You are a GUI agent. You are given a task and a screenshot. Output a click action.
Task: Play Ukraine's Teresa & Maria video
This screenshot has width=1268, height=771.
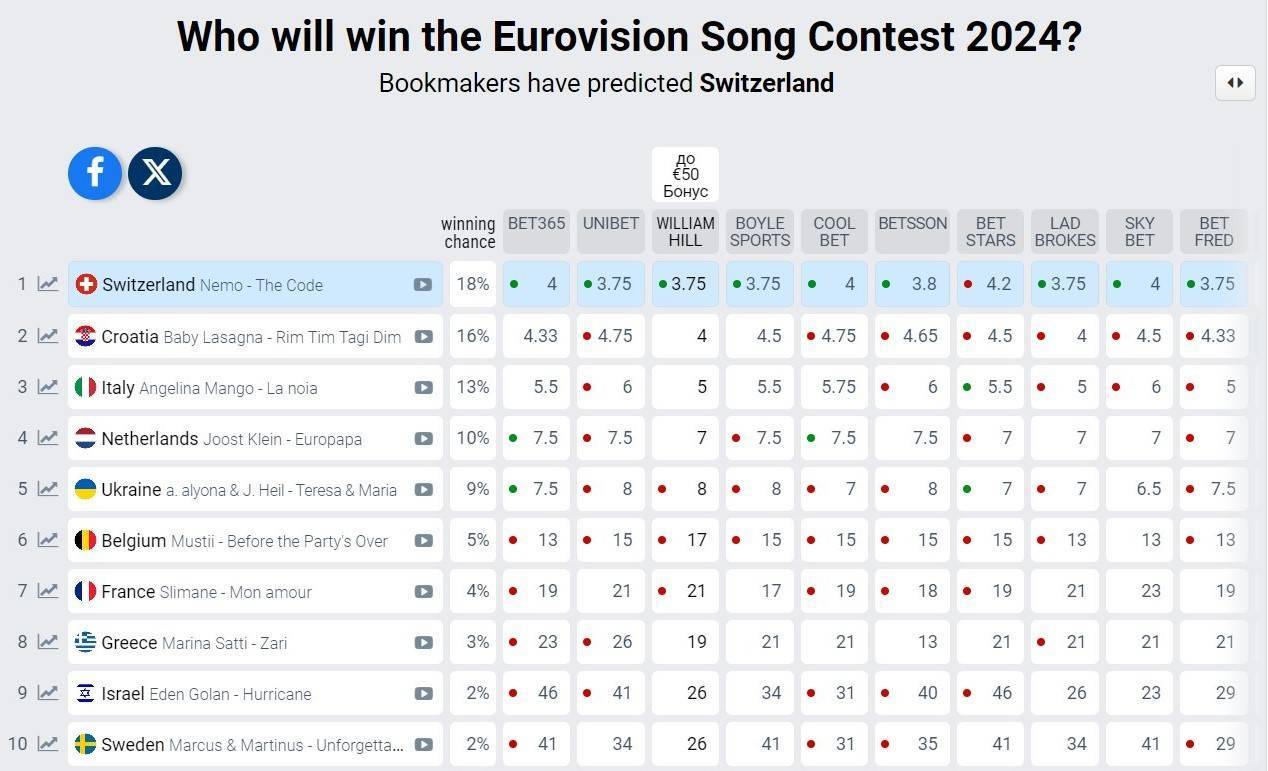click(423, 489)
